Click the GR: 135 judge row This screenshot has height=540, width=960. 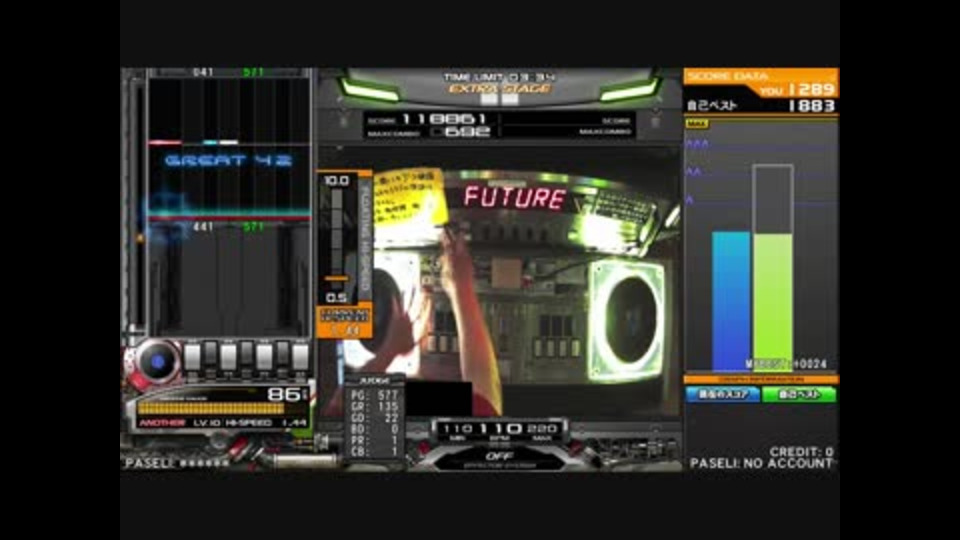pos(375,407)
